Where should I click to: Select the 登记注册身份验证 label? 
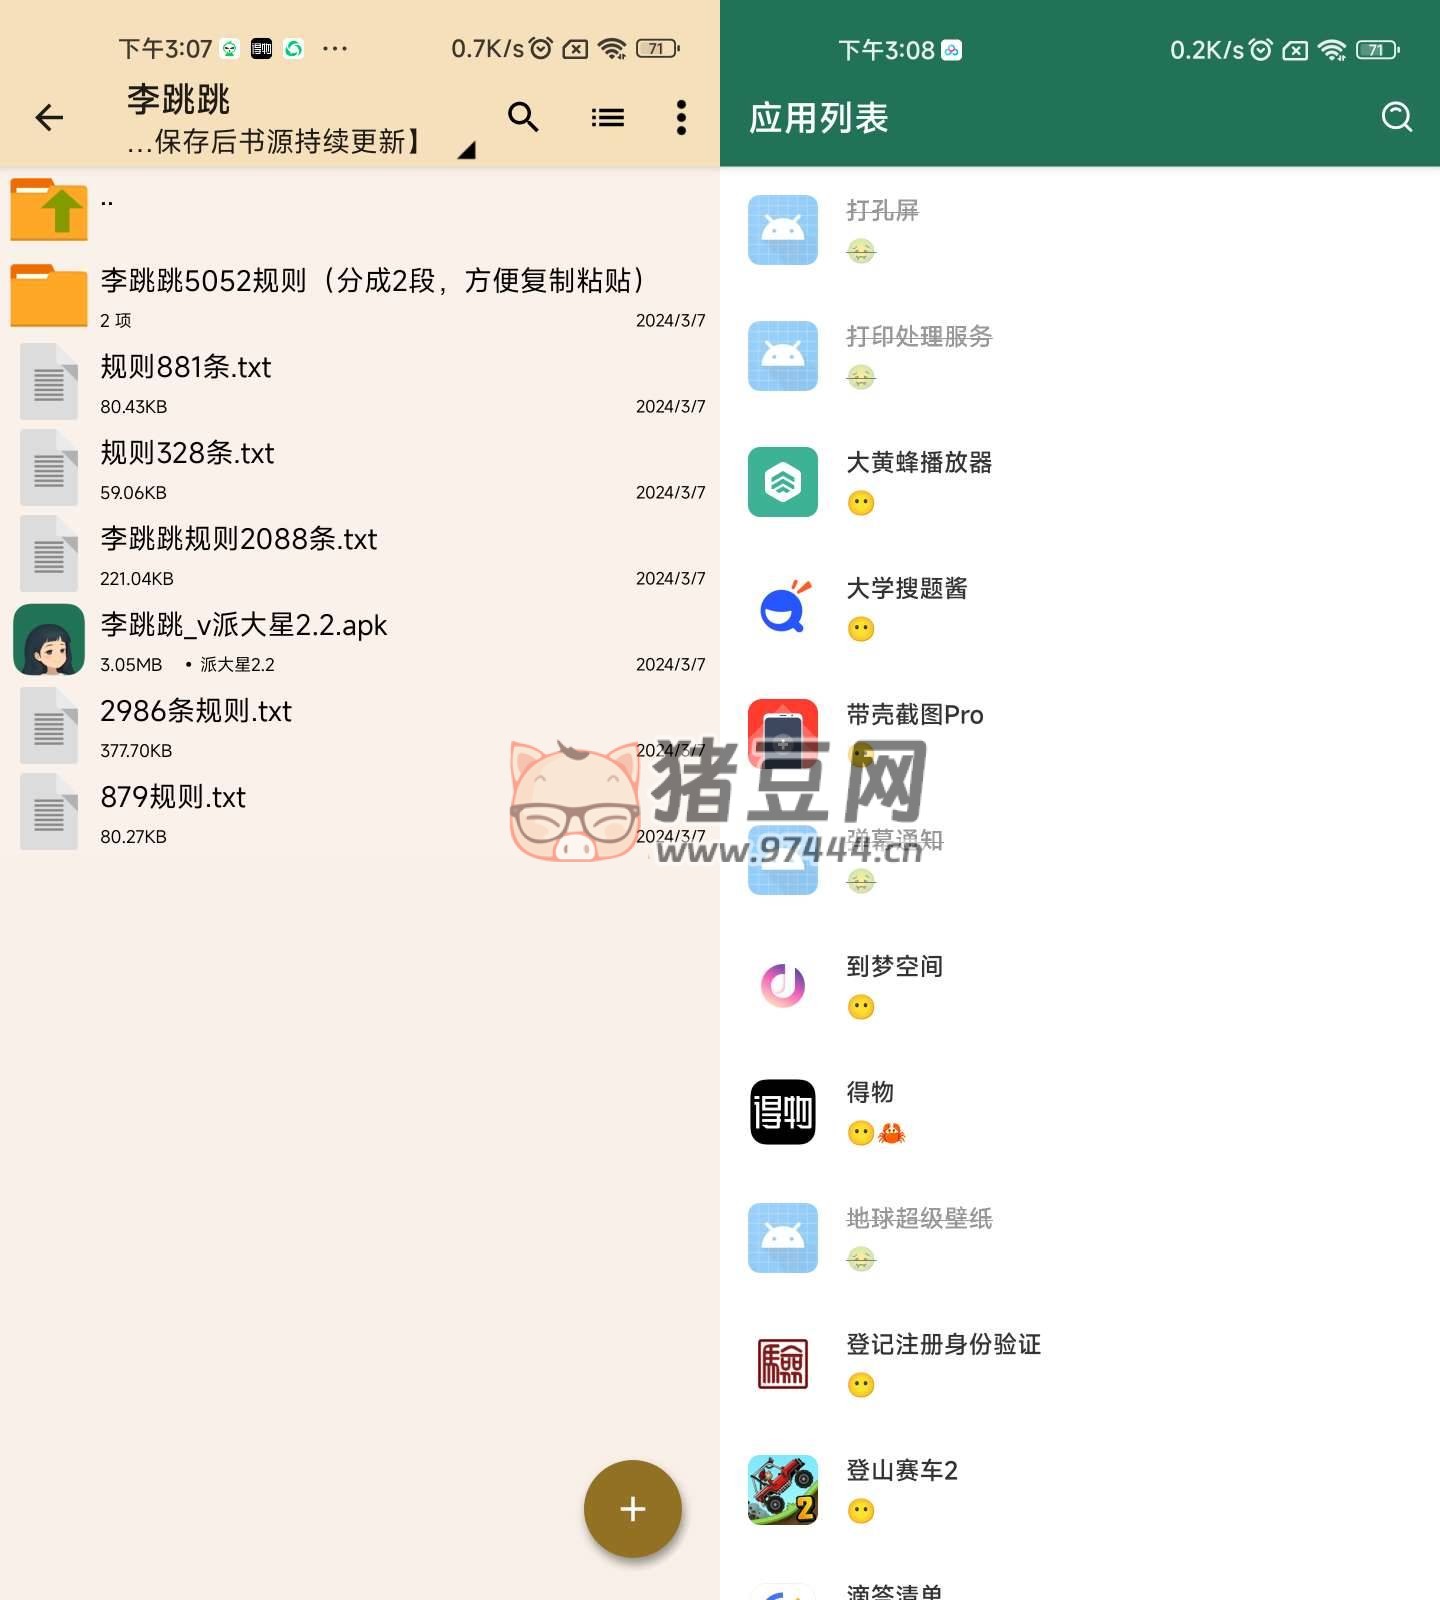pos(944,1344)
